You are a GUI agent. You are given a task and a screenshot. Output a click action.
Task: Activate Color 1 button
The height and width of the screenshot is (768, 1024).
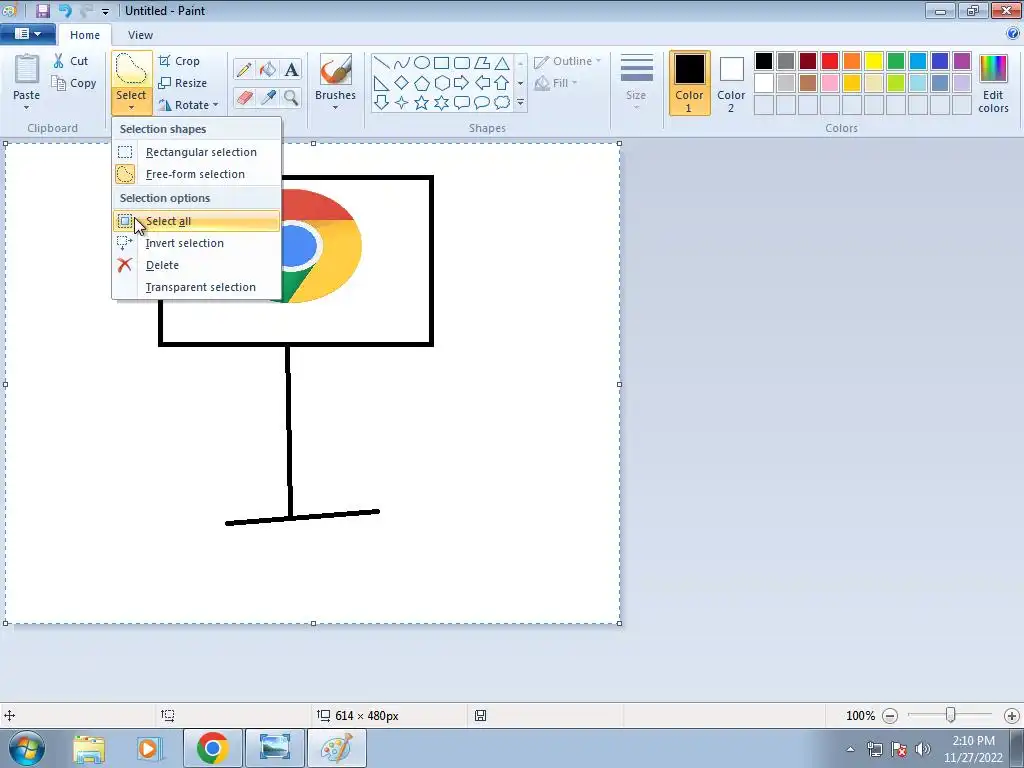(x=690, y=83)
